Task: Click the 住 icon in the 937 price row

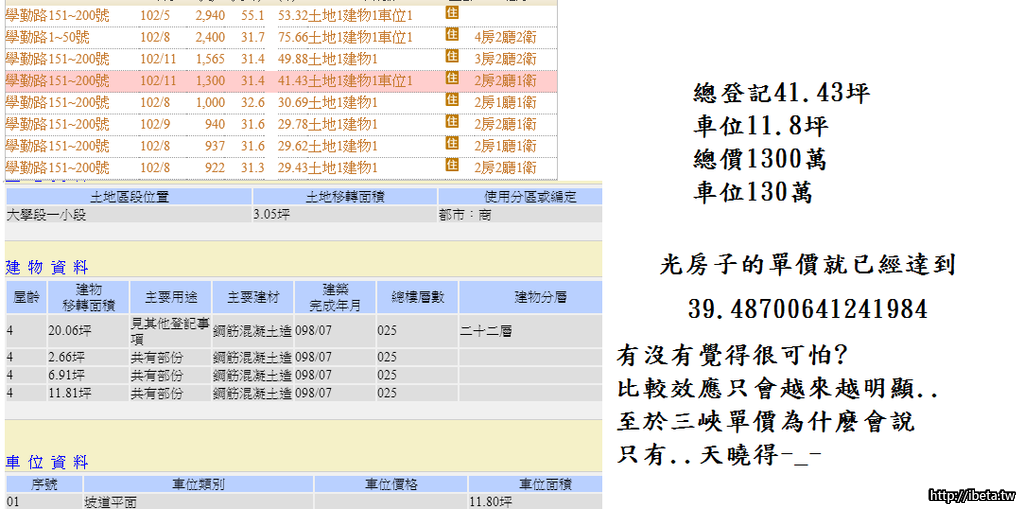Action: (451, 145)
